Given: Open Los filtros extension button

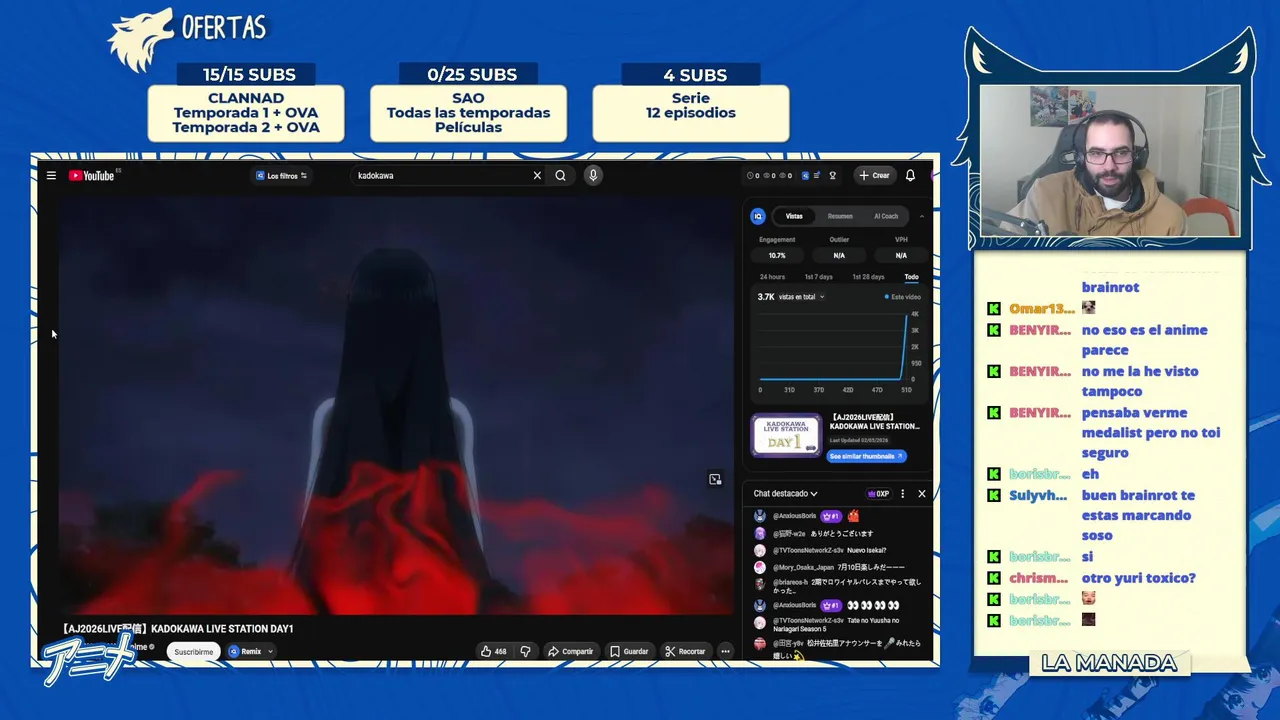Looking at the screenshot, I should pyautogui.click(x=282, y=175).
